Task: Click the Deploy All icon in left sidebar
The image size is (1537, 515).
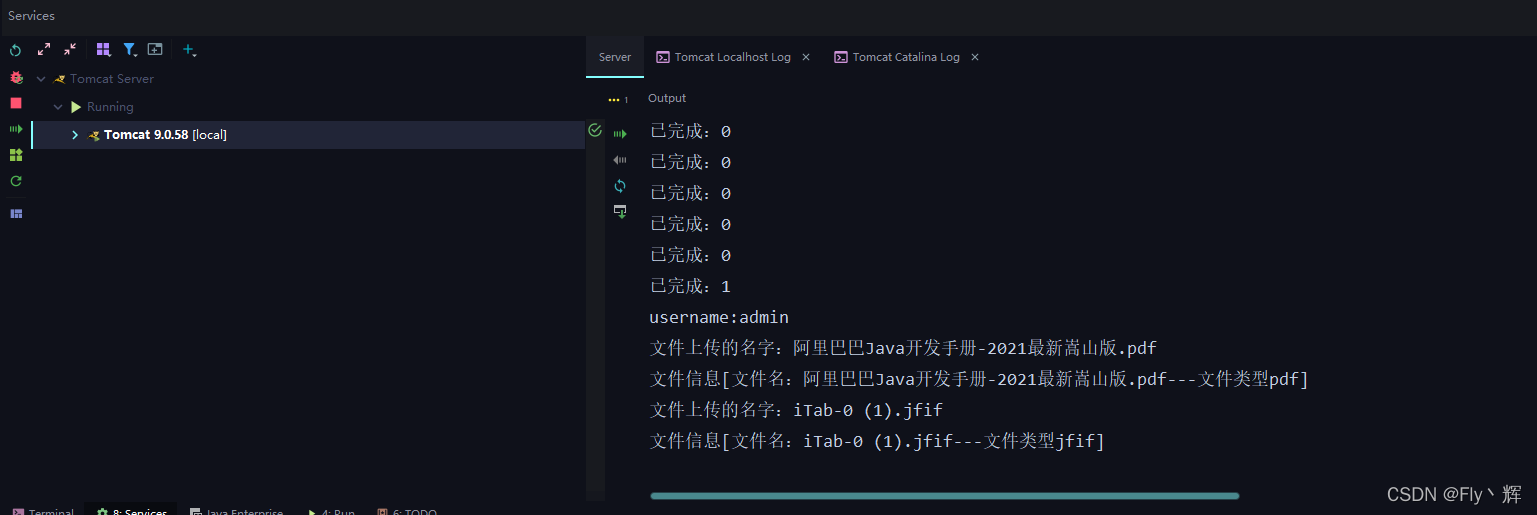Action: (16, 129)
